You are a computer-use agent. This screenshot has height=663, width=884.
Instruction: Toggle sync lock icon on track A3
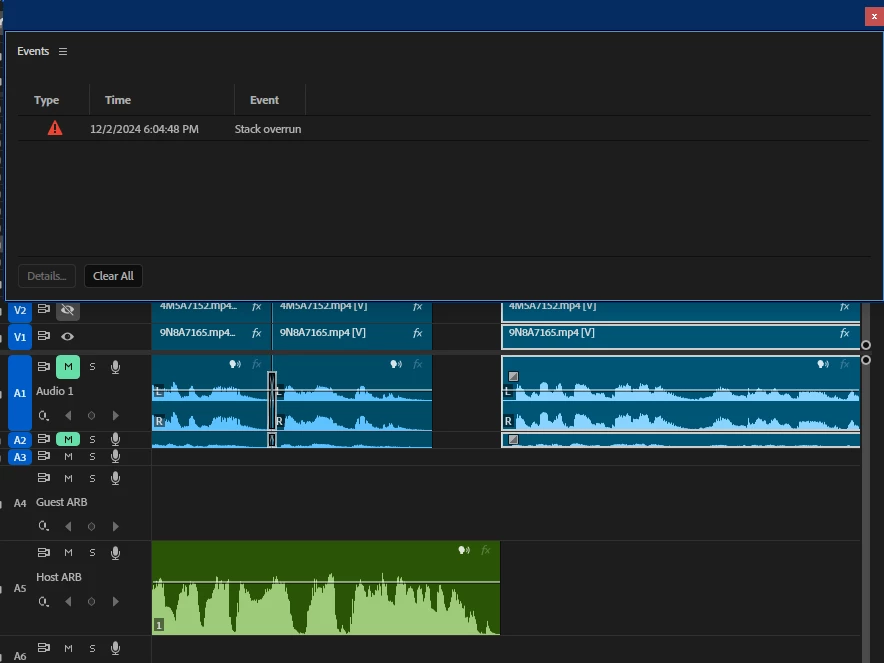(43, 456)
